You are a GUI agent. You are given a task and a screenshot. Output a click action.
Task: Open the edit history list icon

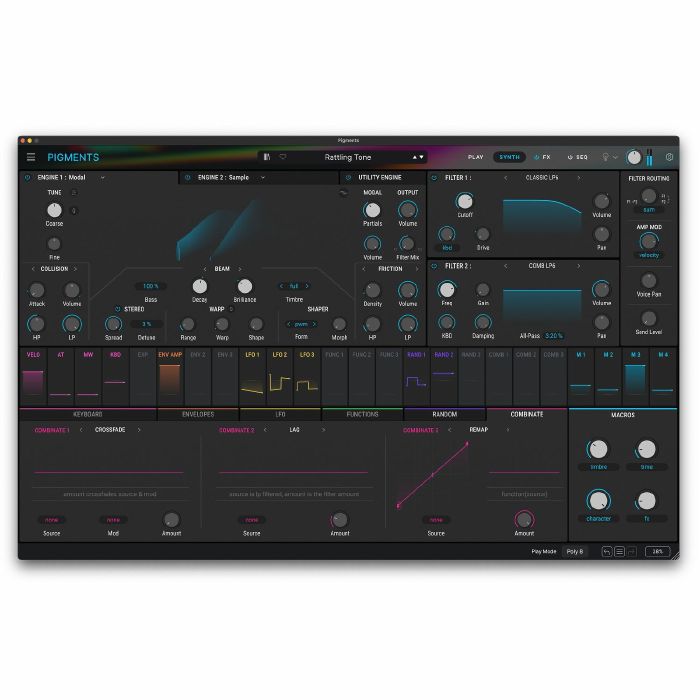coord(619,552)
